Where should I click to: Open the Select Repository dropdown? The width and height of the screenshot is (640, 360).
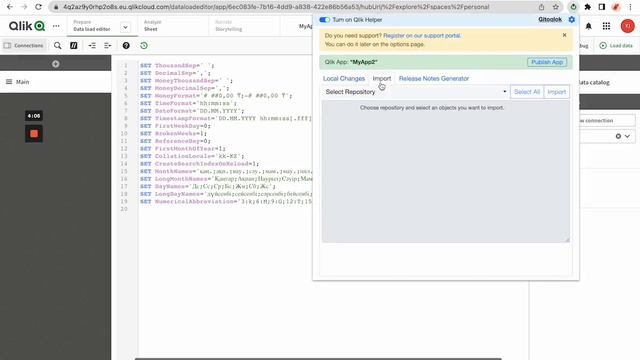click(416, 92)
